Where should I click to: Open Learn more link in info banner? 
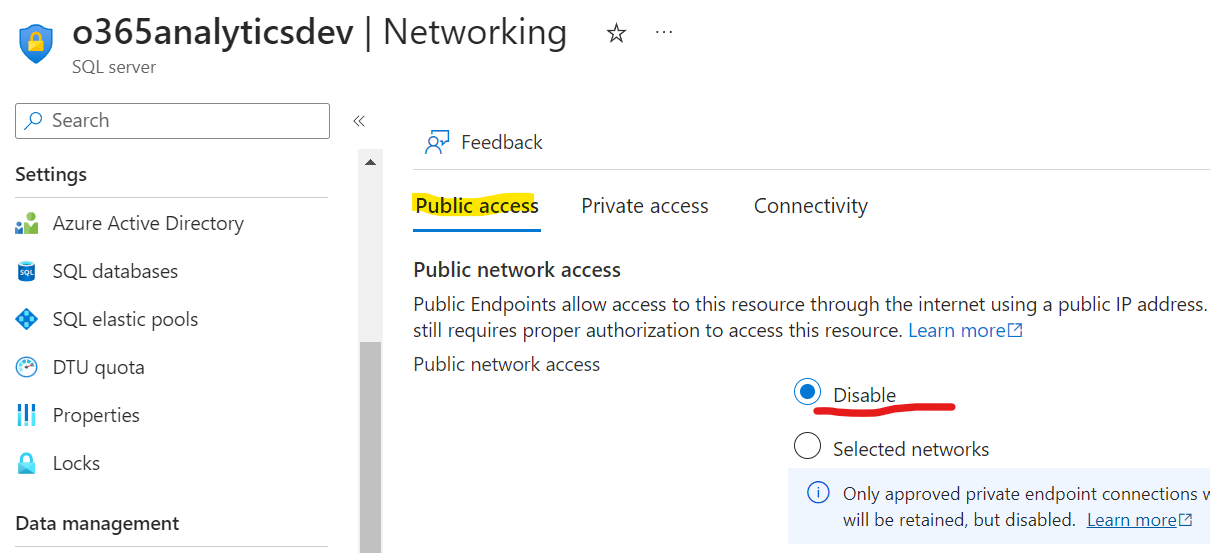(1139, 520)
